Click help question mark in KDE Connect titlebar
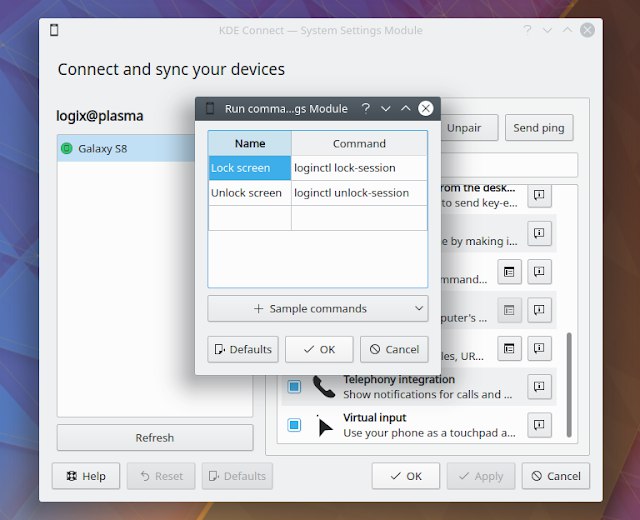The image size is (640, 520). [x=527, y=30]
